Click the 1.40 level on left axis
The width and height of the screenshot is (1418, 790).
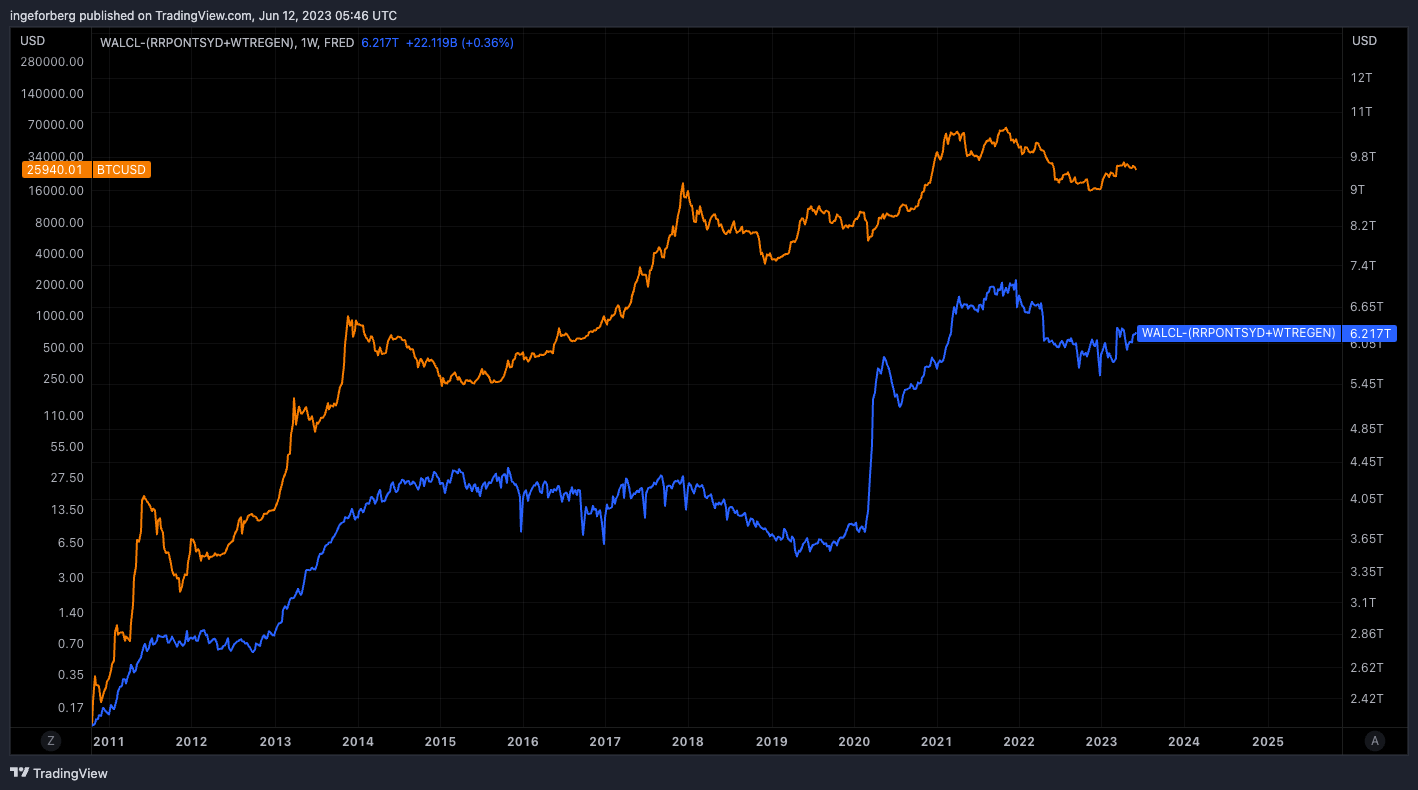pyautogui.click(x=70, y=612)
